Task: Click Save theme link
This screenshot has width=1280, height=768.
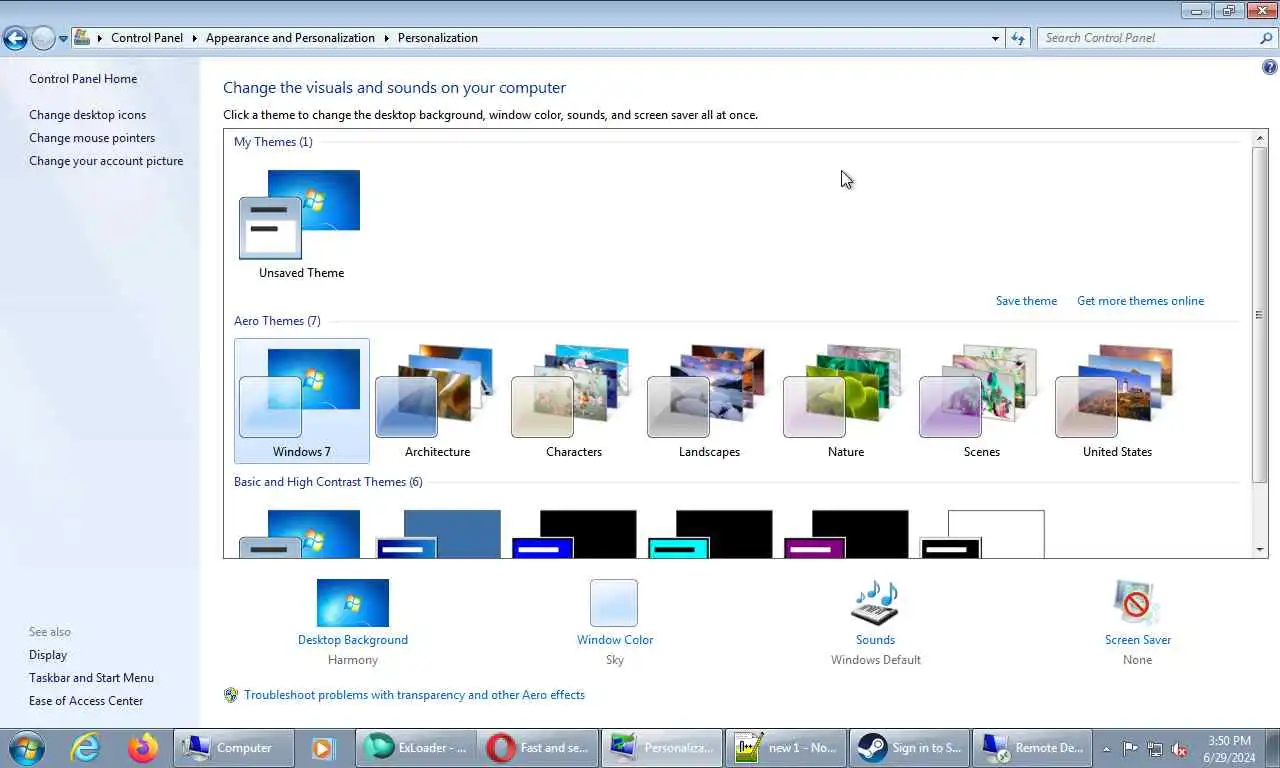Action: 1026,301
